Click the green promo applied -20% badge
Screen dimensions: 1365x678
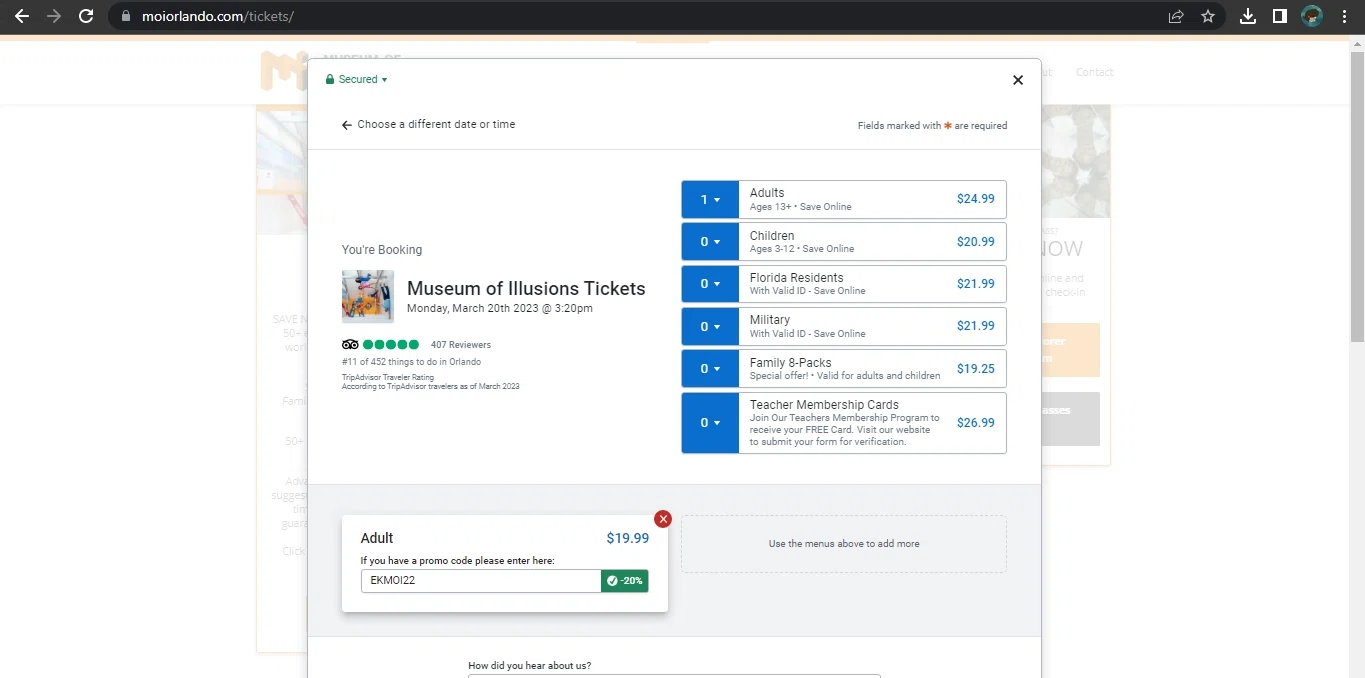pos(625,580)
